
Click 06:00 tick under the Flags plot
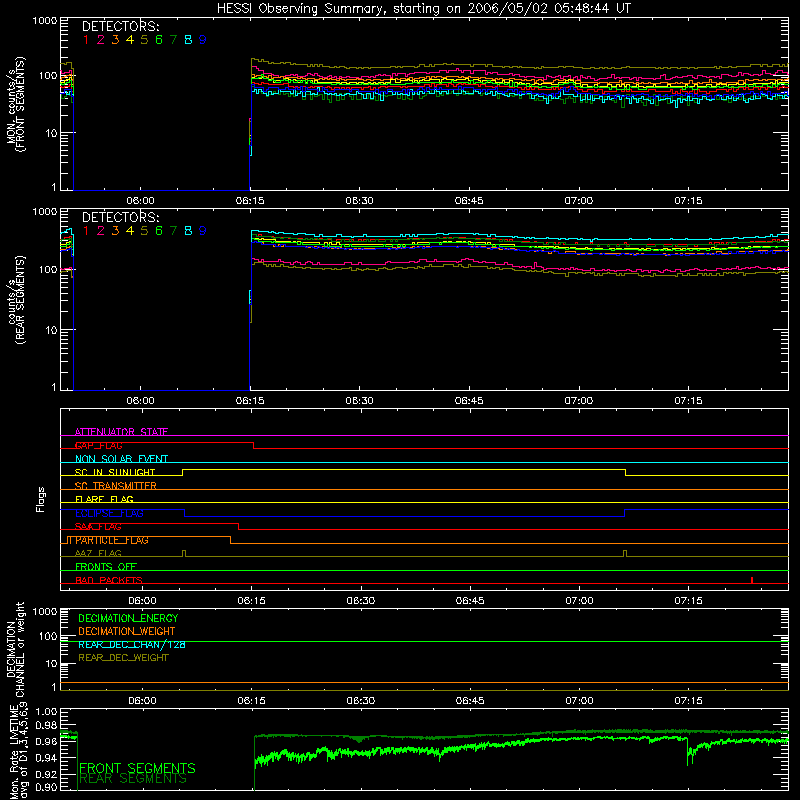tap(142, 601)
